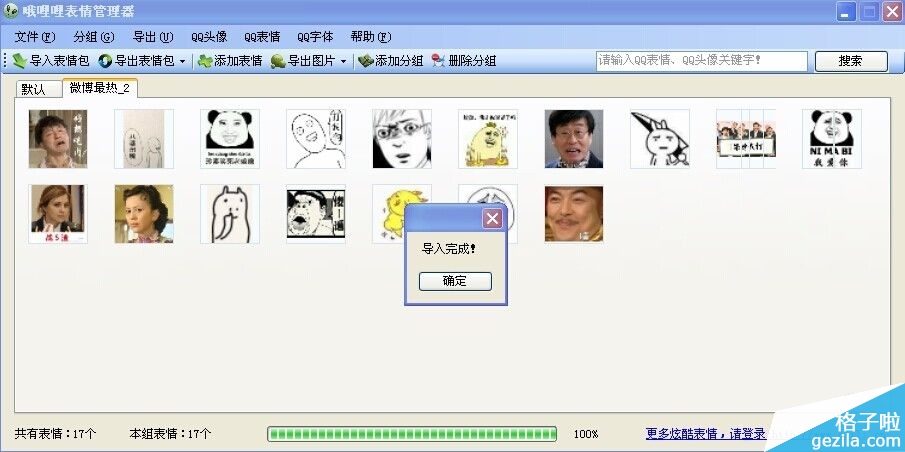Image resolution: width=905 pixels, height=452 pixels.
Task: Expand the 导出图片 dropdown arrow
Action: (x=343, y=61)
